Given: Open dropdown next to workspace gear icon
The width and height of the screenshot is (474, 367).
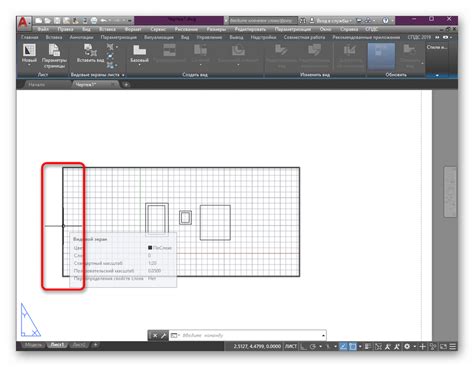Looking at the screenshot, I should [415, 347].
